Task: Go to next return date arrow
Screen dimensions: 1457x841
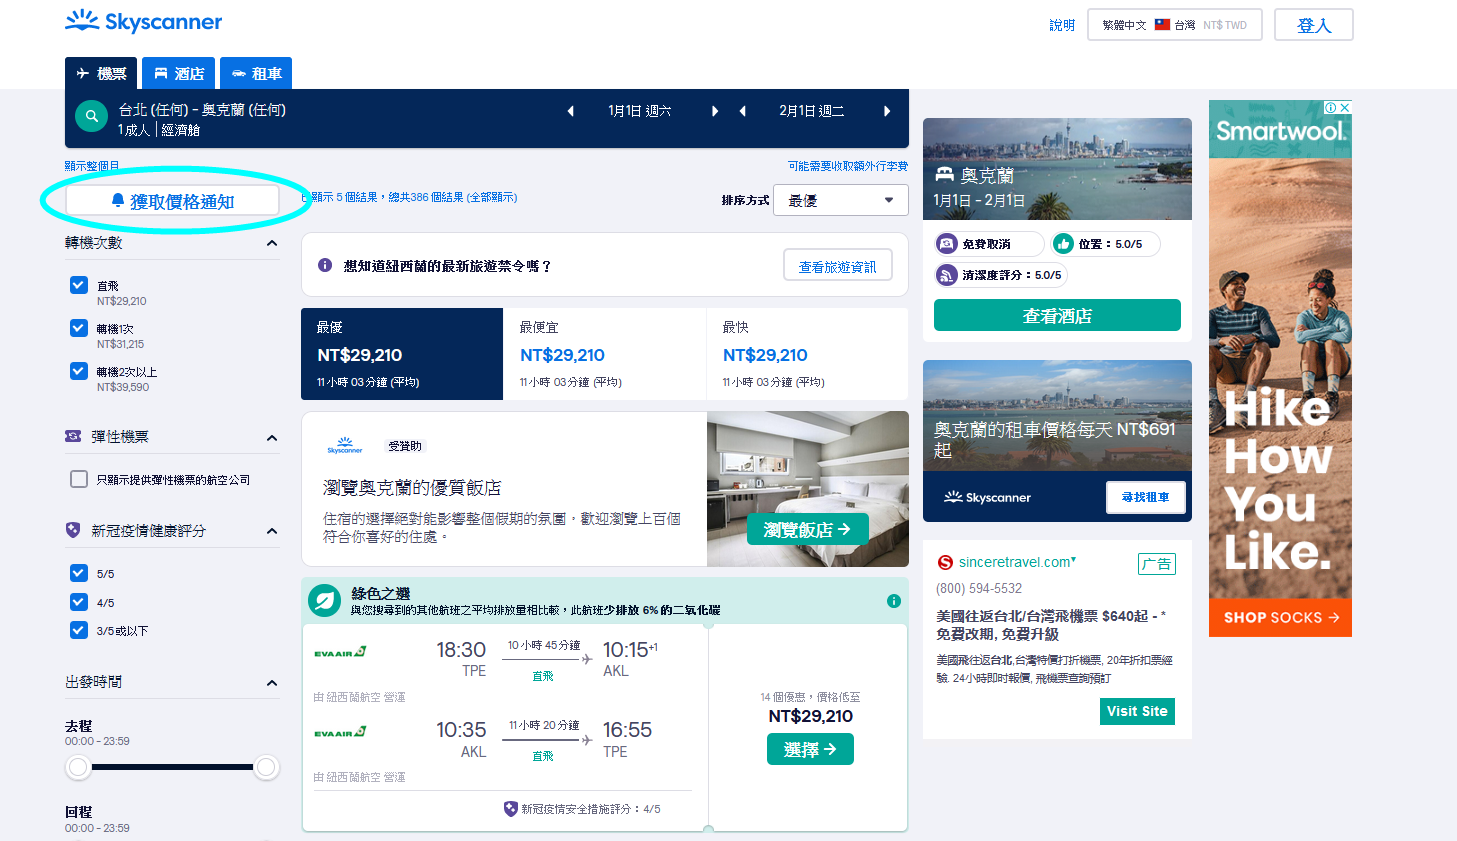Action: pos(887,111)
